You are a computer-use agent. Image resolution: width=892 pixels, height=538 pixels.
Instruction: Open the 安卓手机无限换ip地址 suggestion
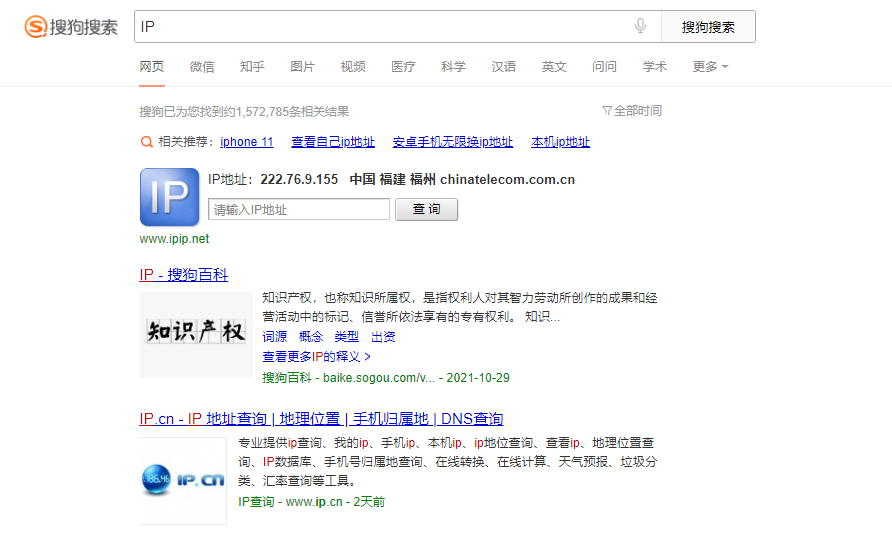[453, 142]
